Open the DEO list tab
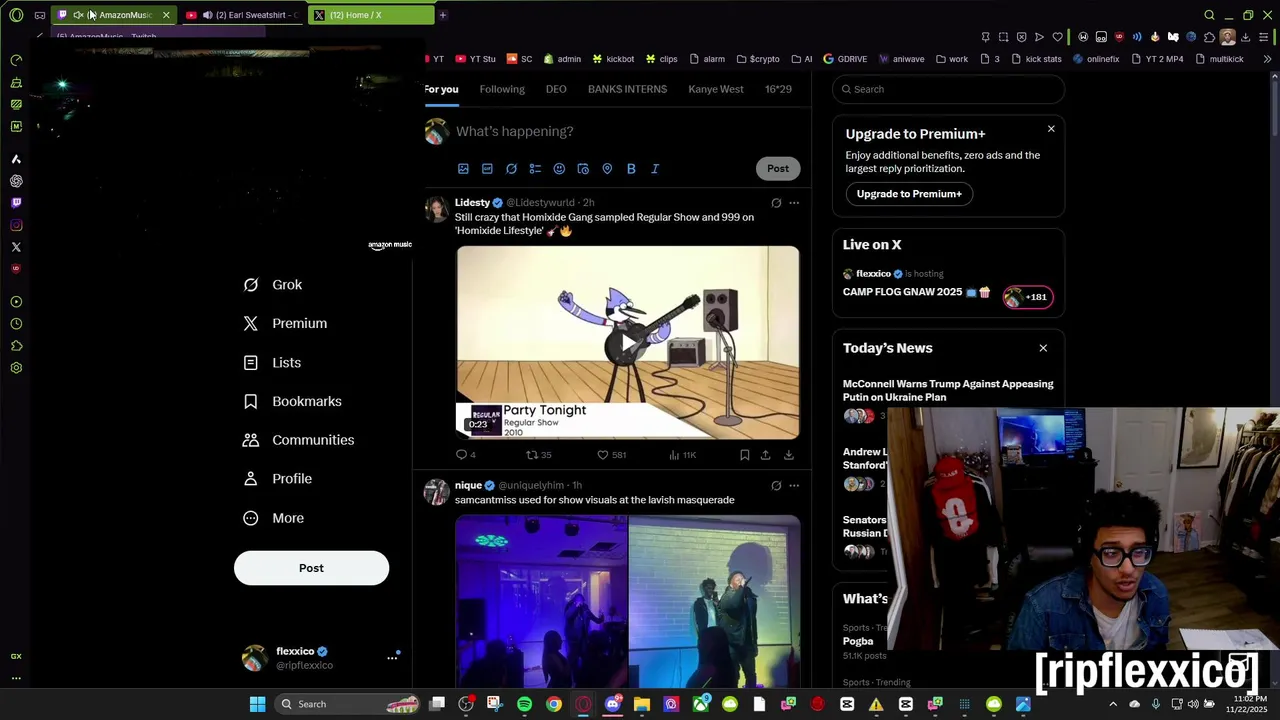 [556, 89]
